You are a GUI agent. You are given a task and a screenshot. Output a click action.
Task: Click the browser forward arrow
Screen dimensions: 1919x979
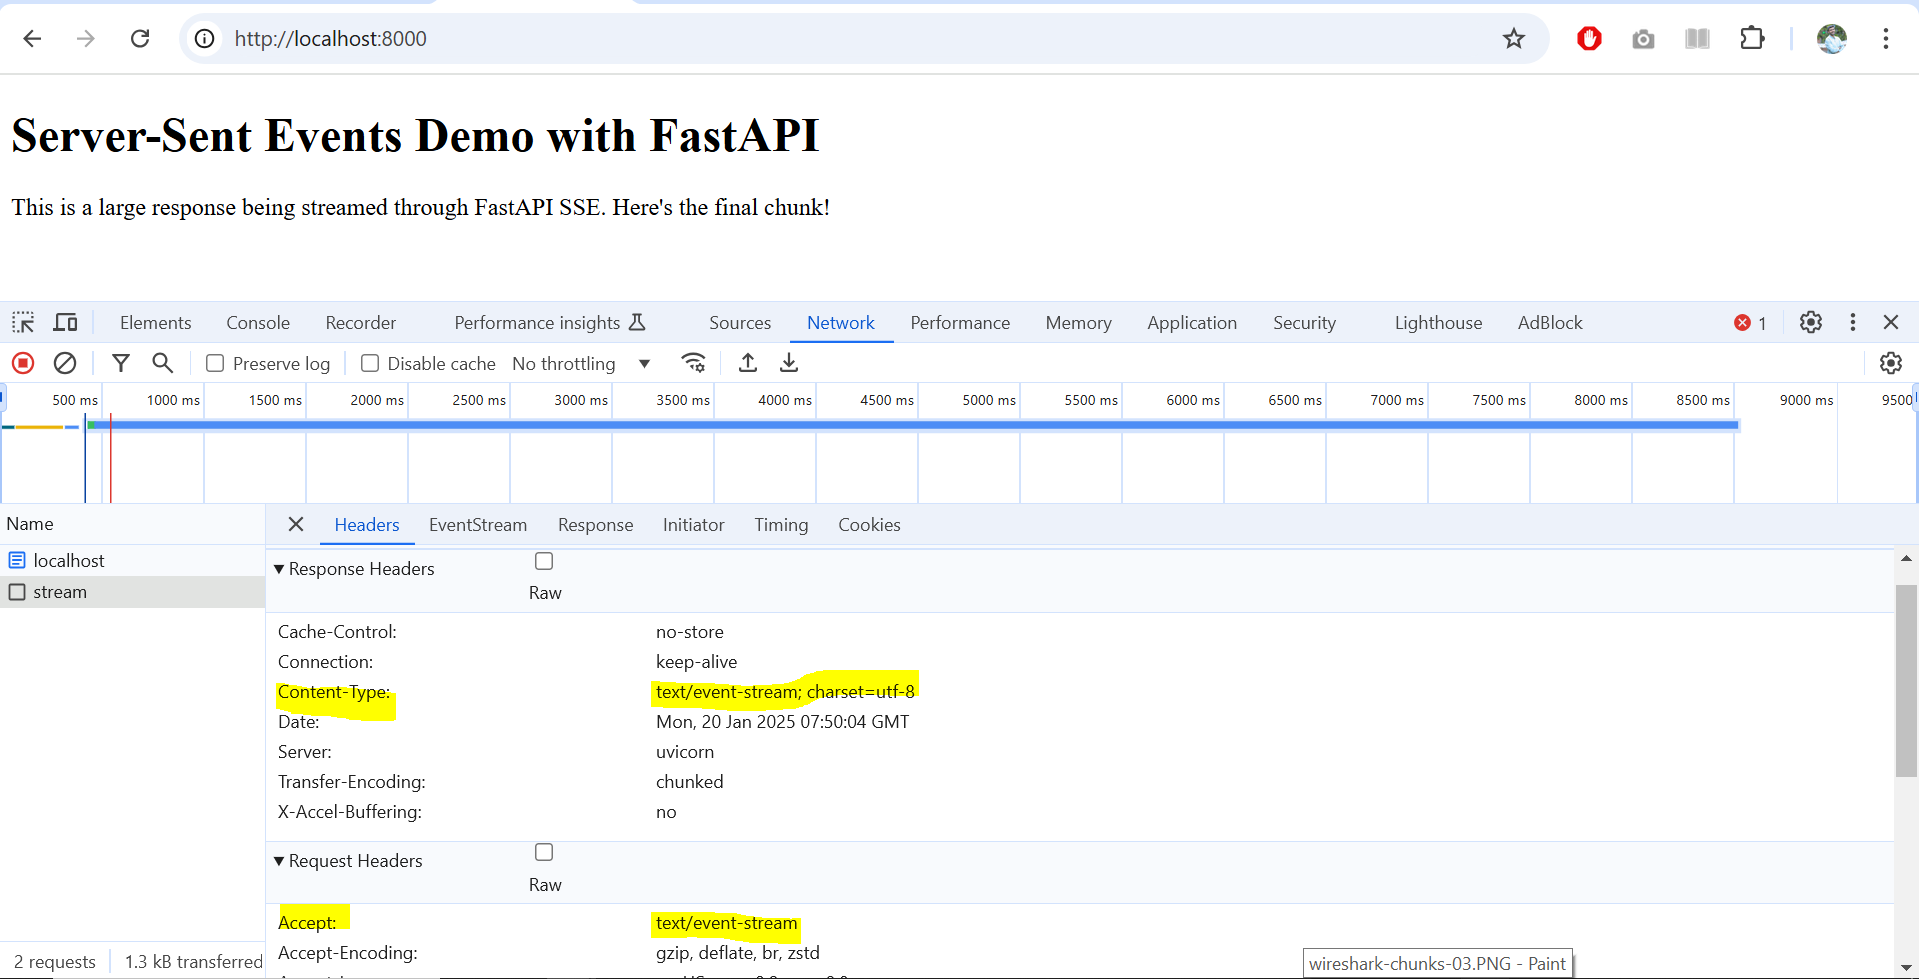click(x=86, y=39)
